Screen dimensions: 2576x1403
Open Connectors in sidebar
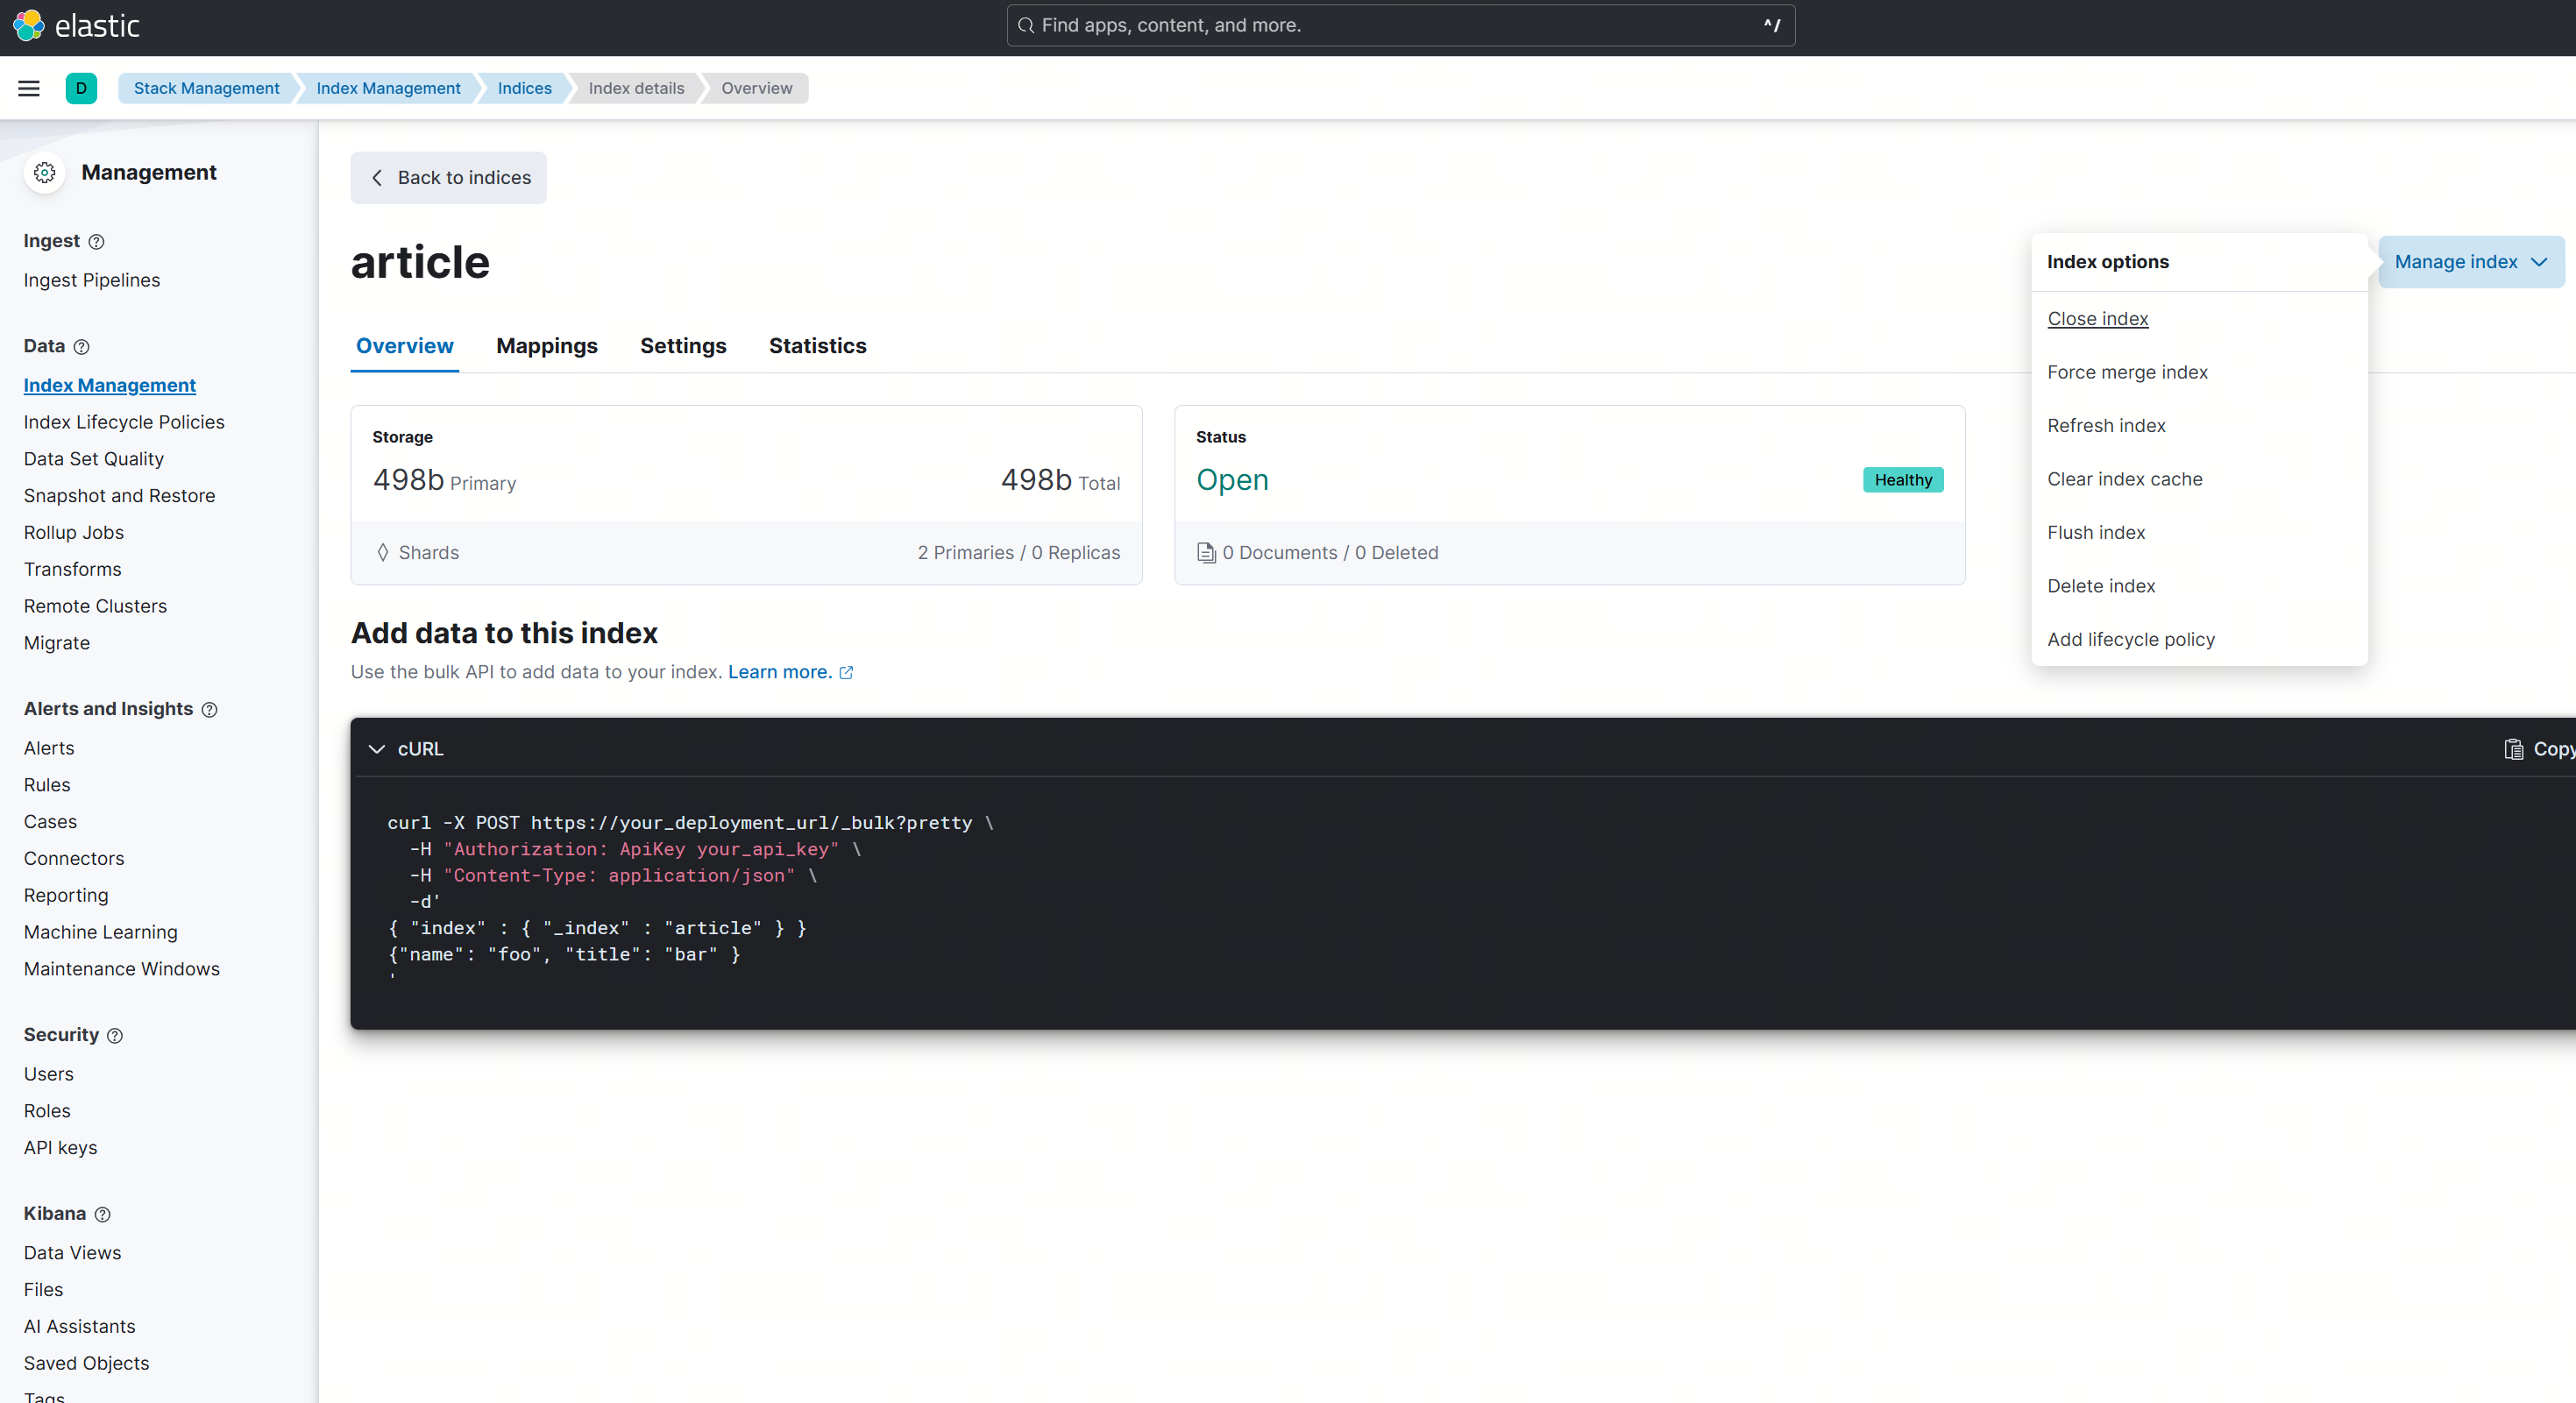74,859
